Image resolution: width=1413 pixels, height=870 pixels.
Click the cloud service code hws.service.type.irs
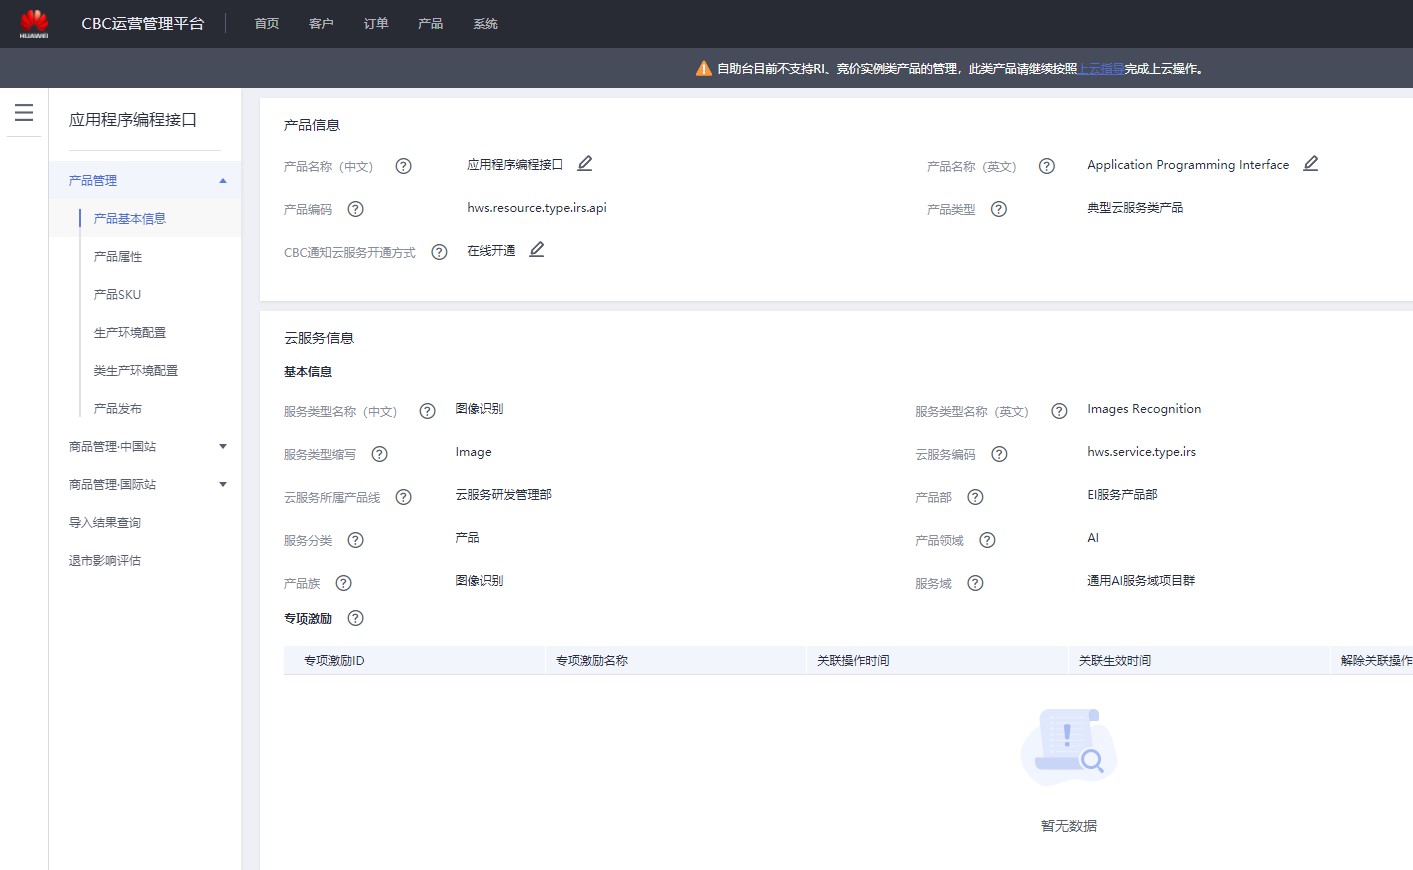click(1142, 452)
